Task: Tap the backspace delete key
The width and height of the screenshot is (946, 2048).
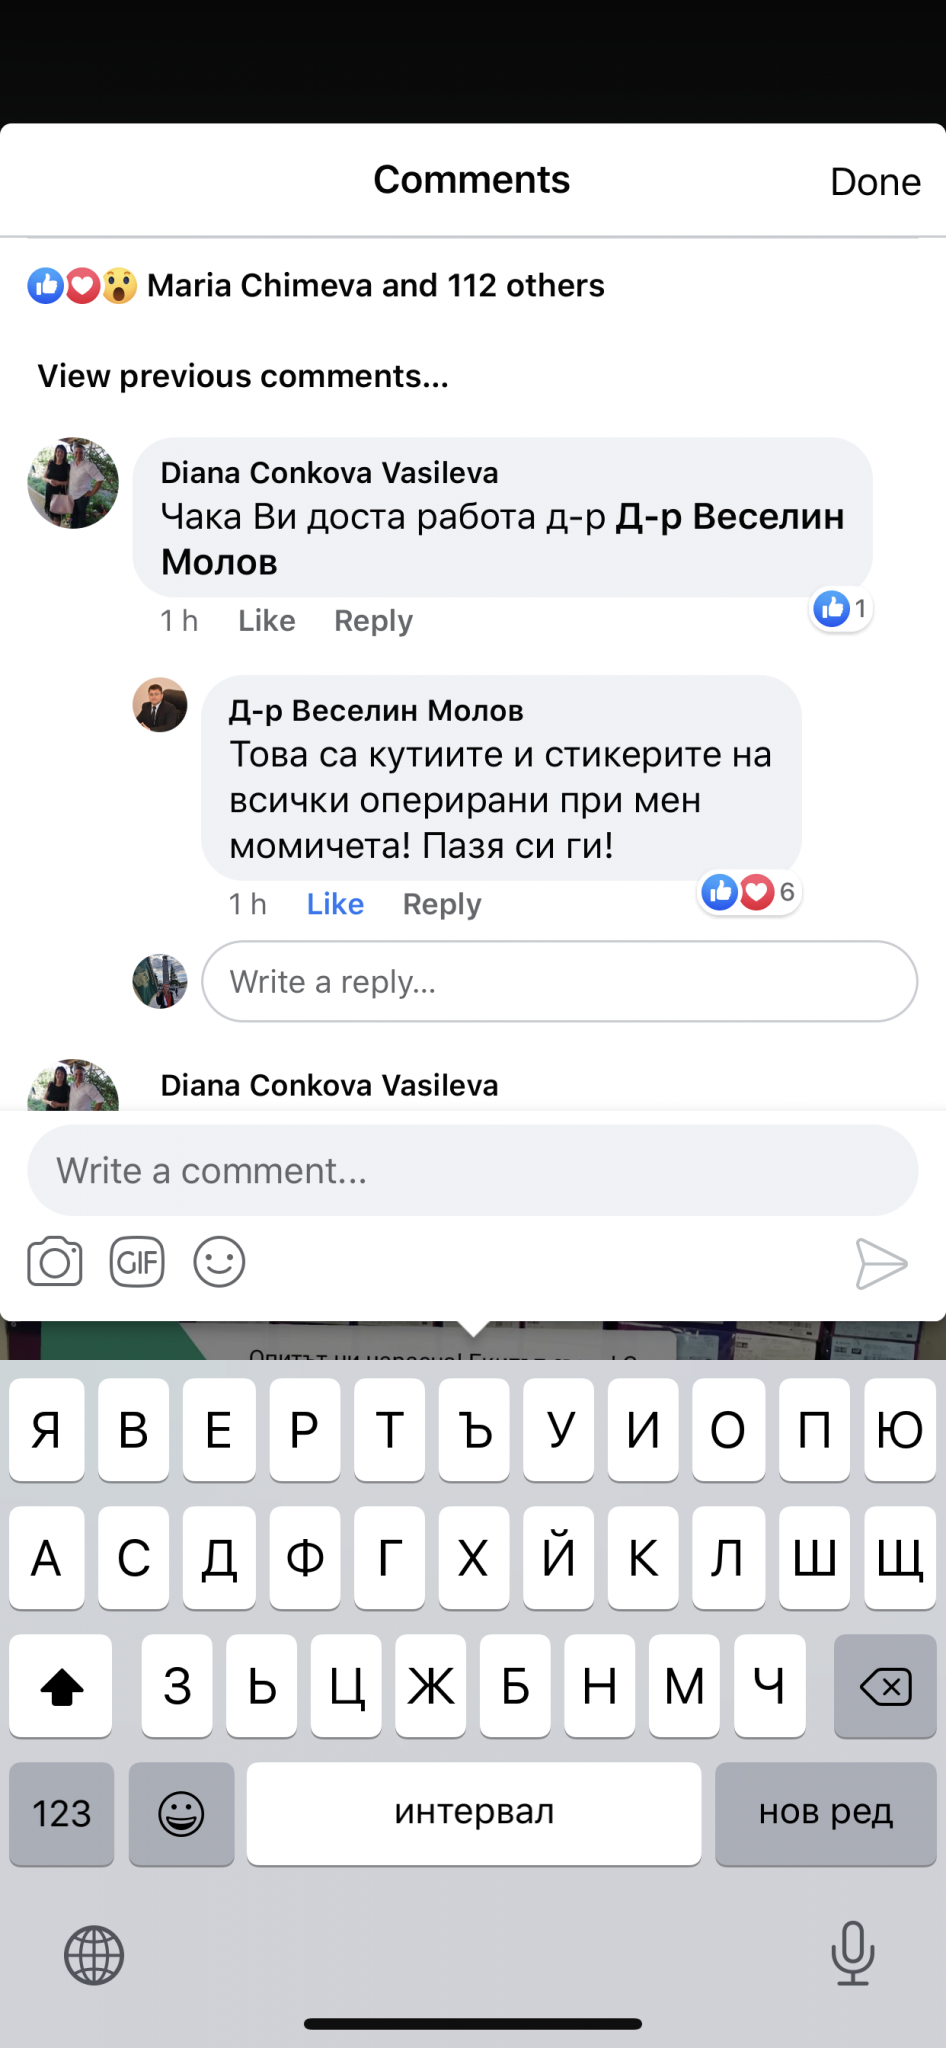Action: click(x=885, y=1686)
